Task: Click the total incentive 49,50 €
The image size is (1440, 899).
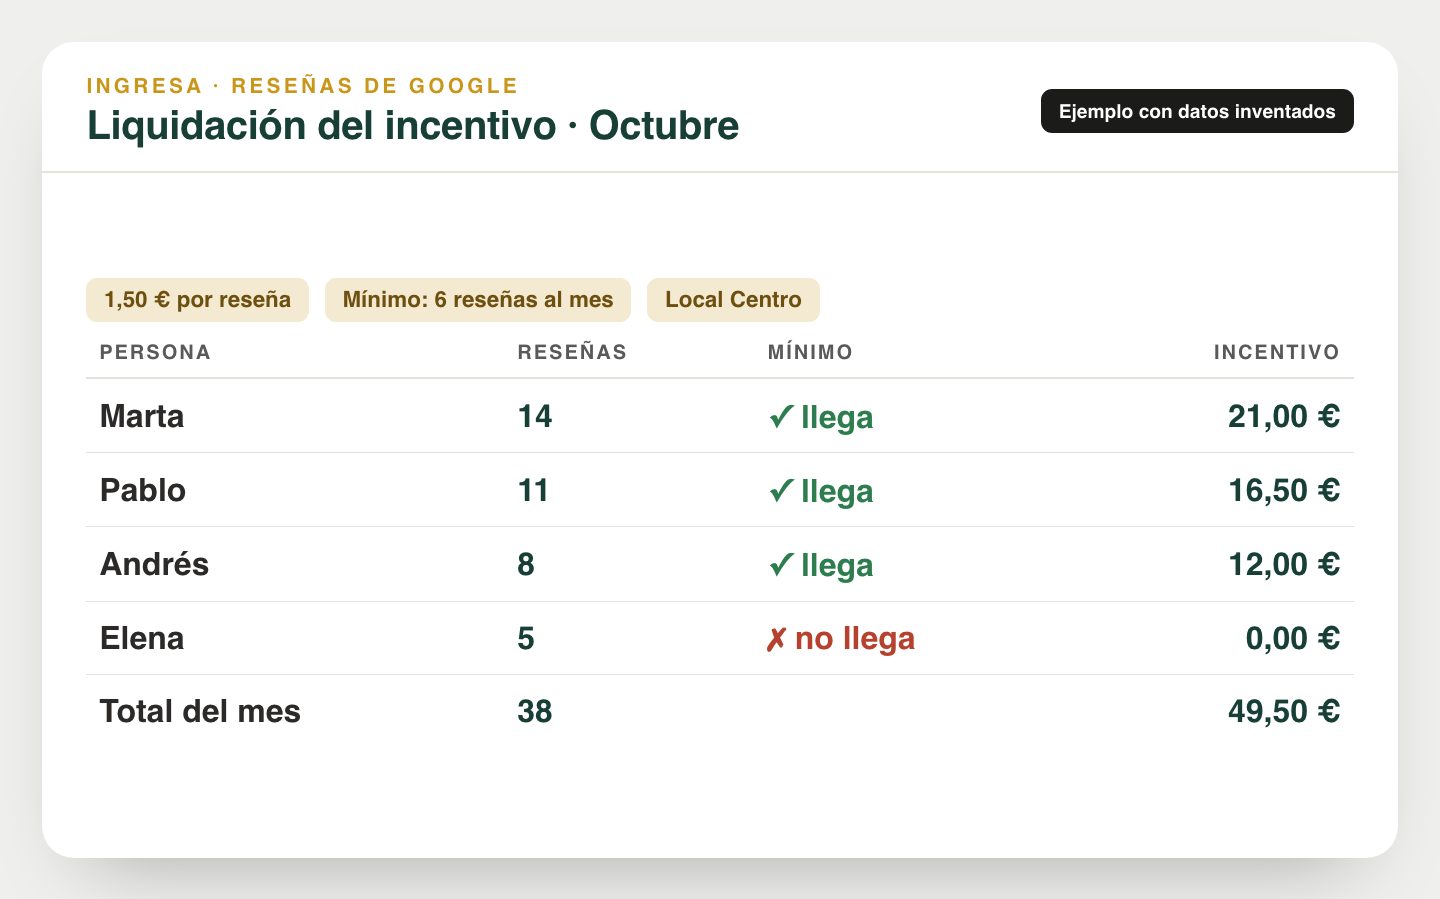Action: 1284,711
